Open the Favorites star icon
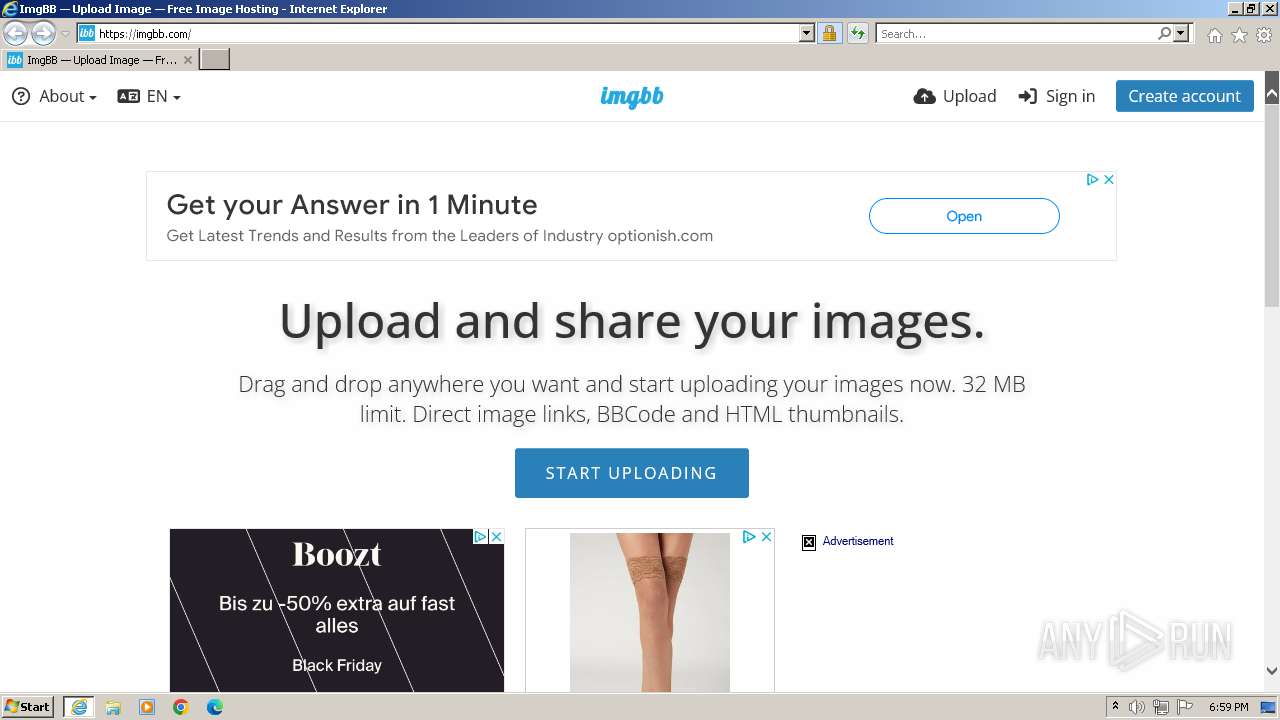The width and height of the screenshot is (1280, 720). (x=1239, y=35)
